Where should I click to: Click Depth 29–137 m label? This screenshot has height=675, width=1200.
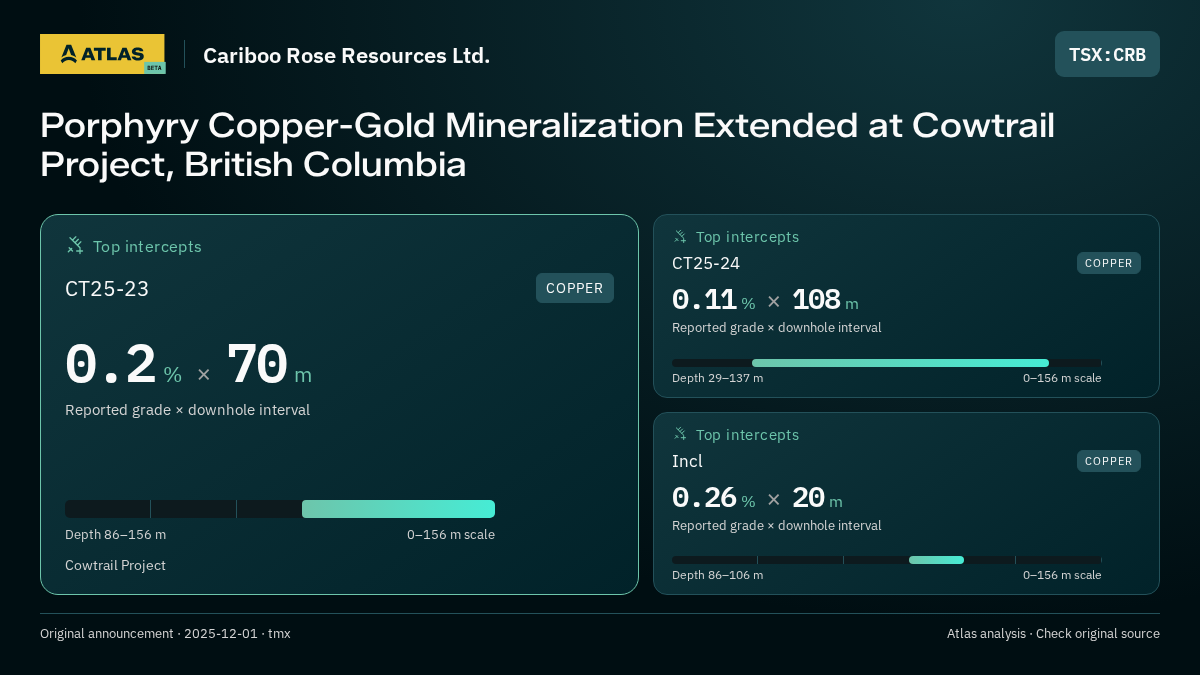click(x=717, y=378)
